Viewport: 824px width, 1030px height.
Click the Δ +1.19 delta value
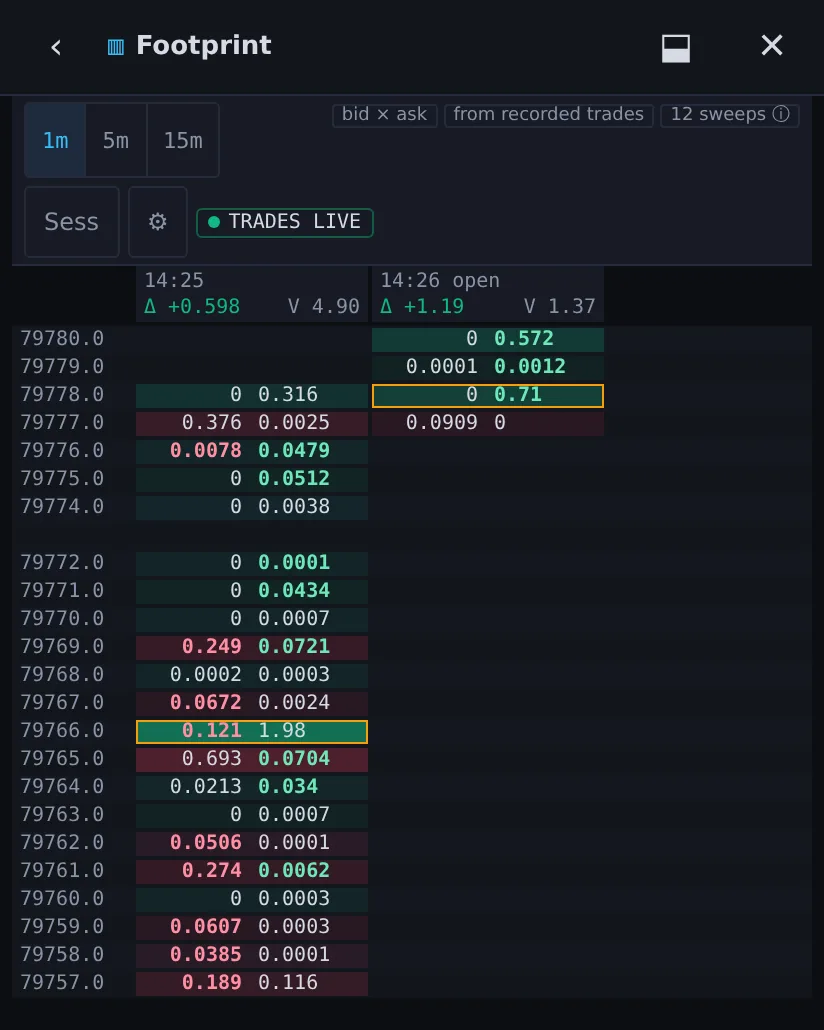[422, 307]
